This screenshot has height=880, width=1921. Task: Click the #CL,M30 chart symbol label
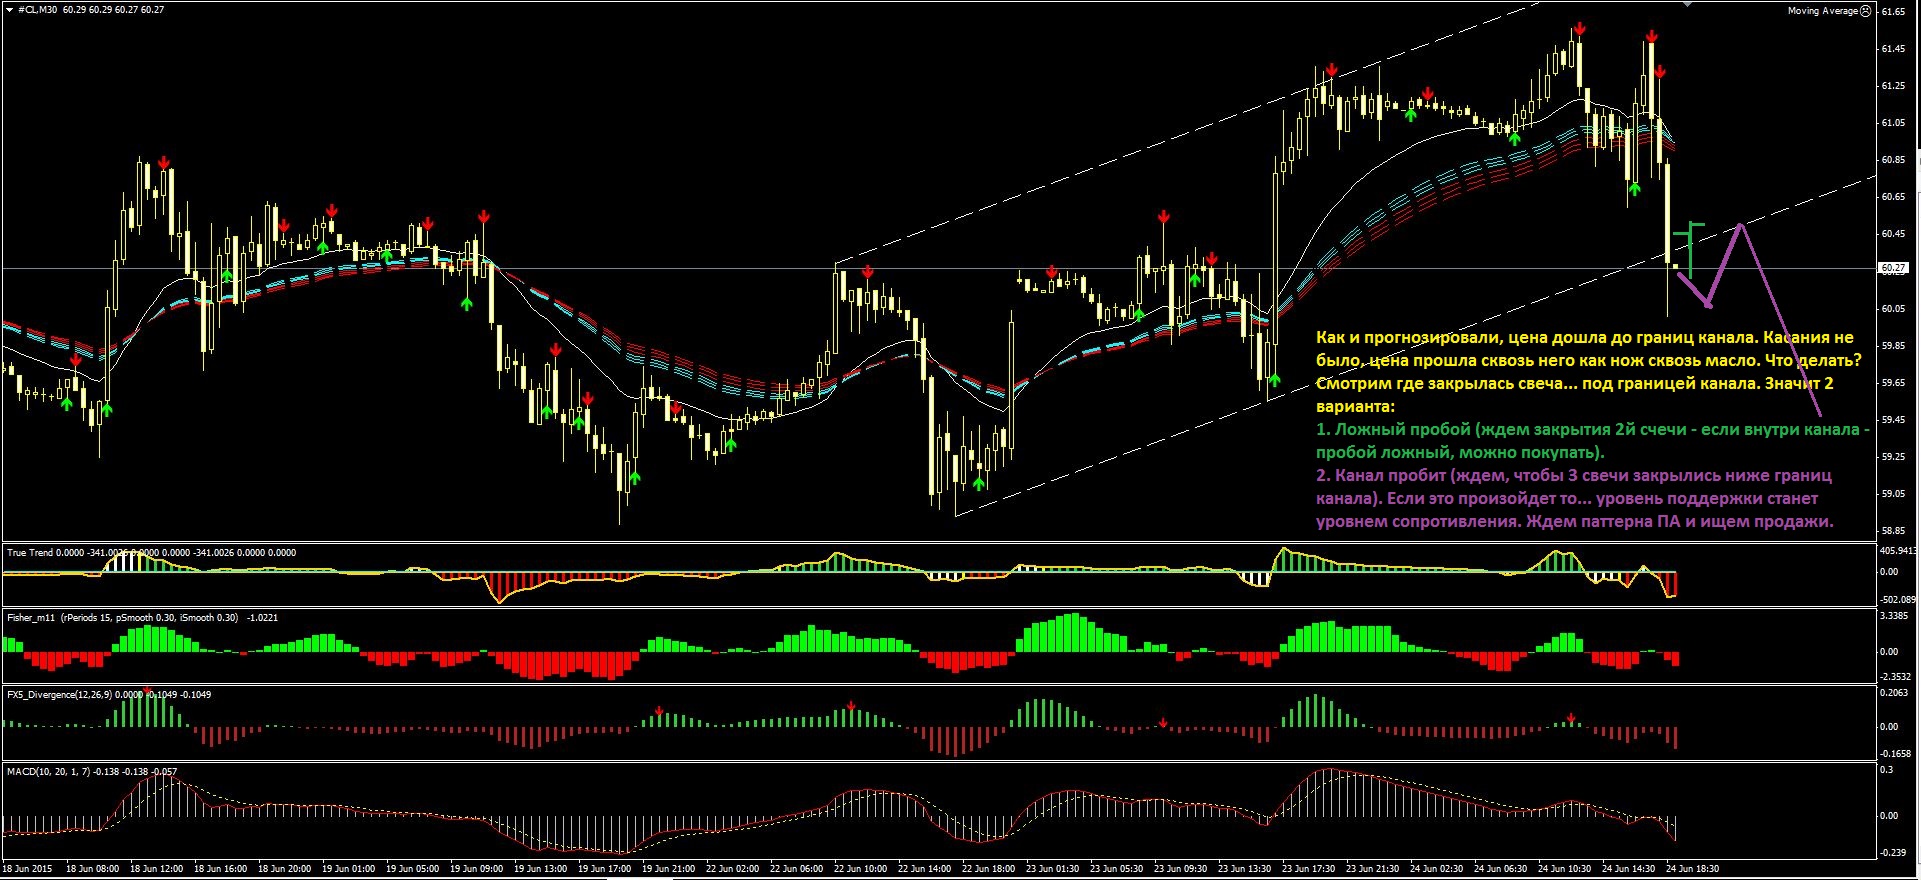point(36,10)
